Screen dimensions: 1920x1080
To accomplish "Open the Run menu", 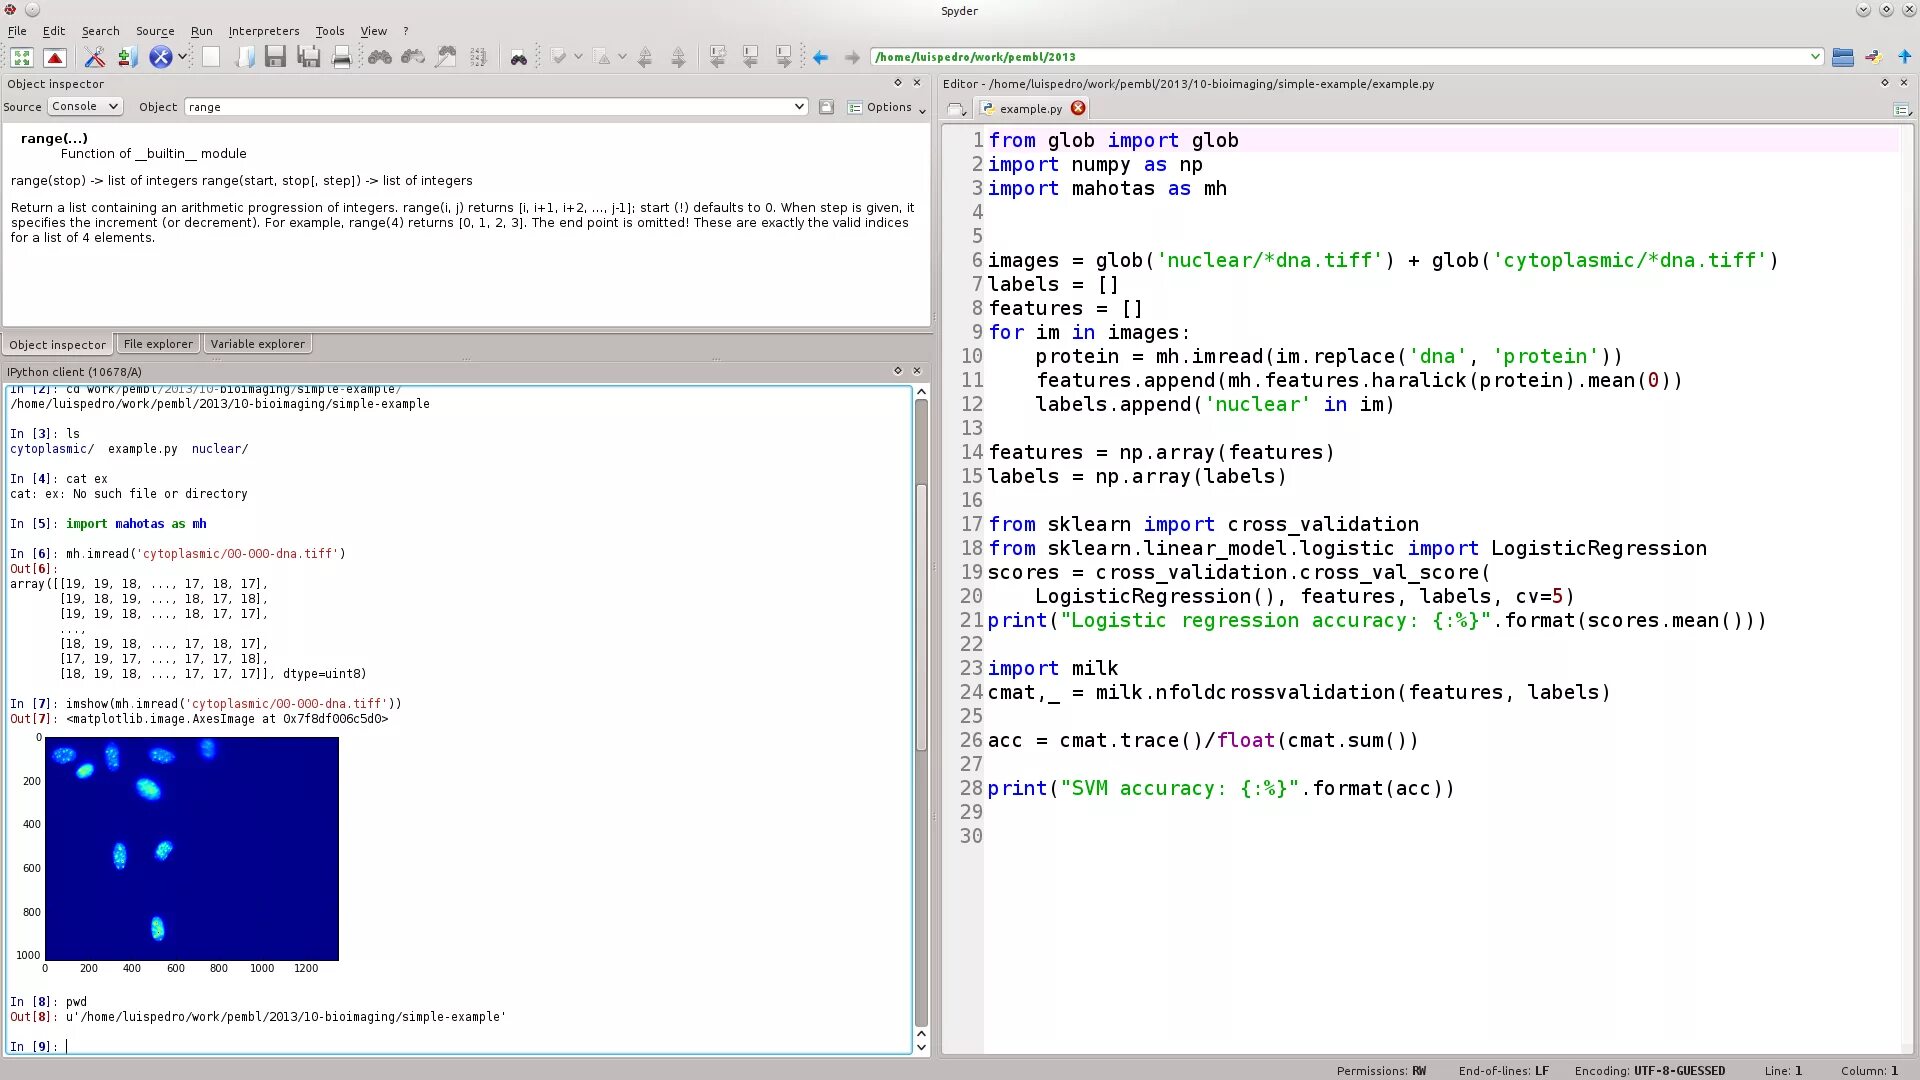I will point(200,30).
